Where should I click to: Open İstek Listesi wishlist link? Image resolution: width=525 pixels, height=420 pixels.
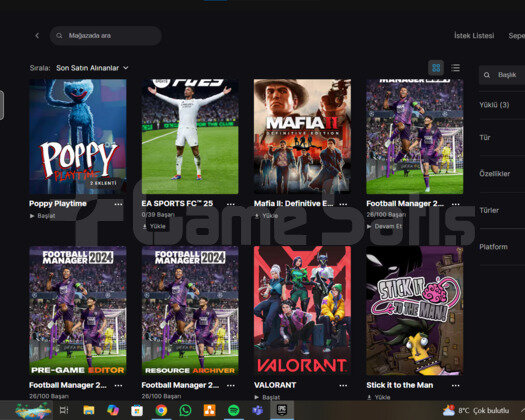(x=474, y=36)
